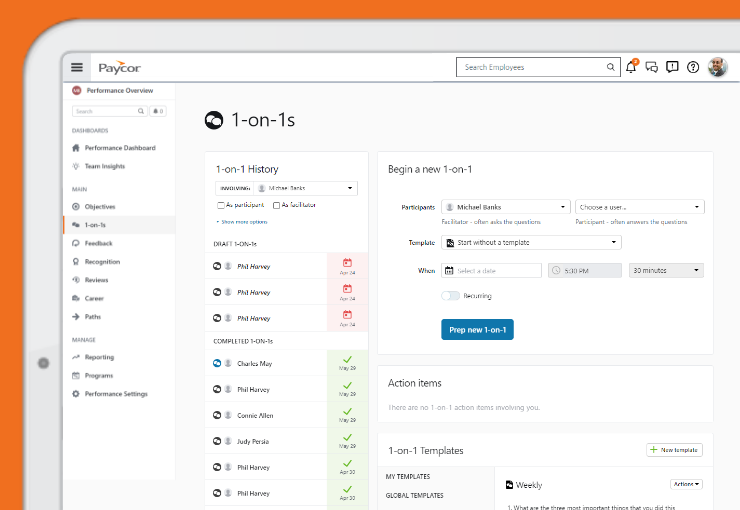Focus the Search Employees field
Viewport: 740px width, 510px height.
538,67
